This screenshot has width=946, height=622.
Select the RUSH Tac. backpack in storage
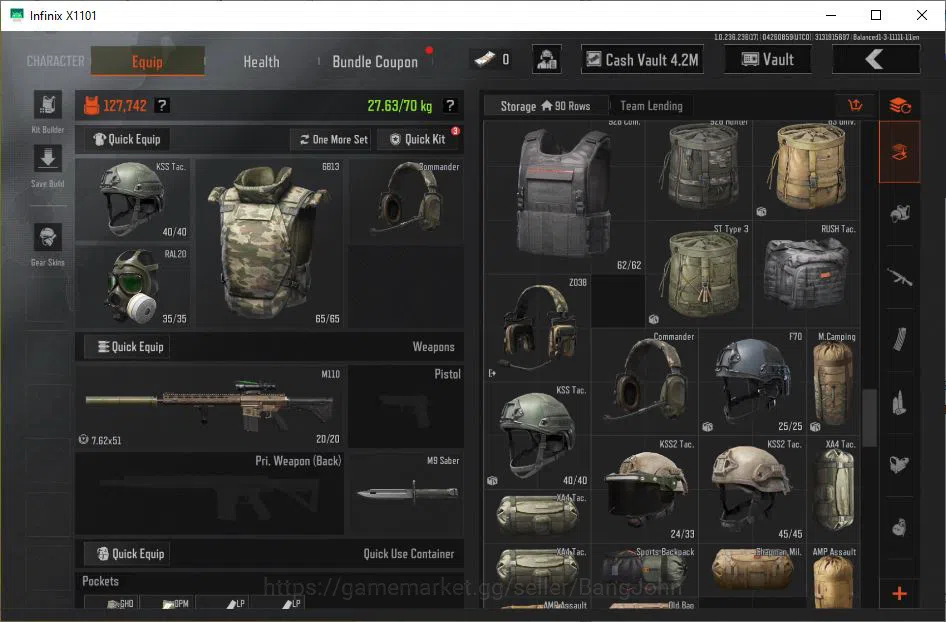[807, 275]
